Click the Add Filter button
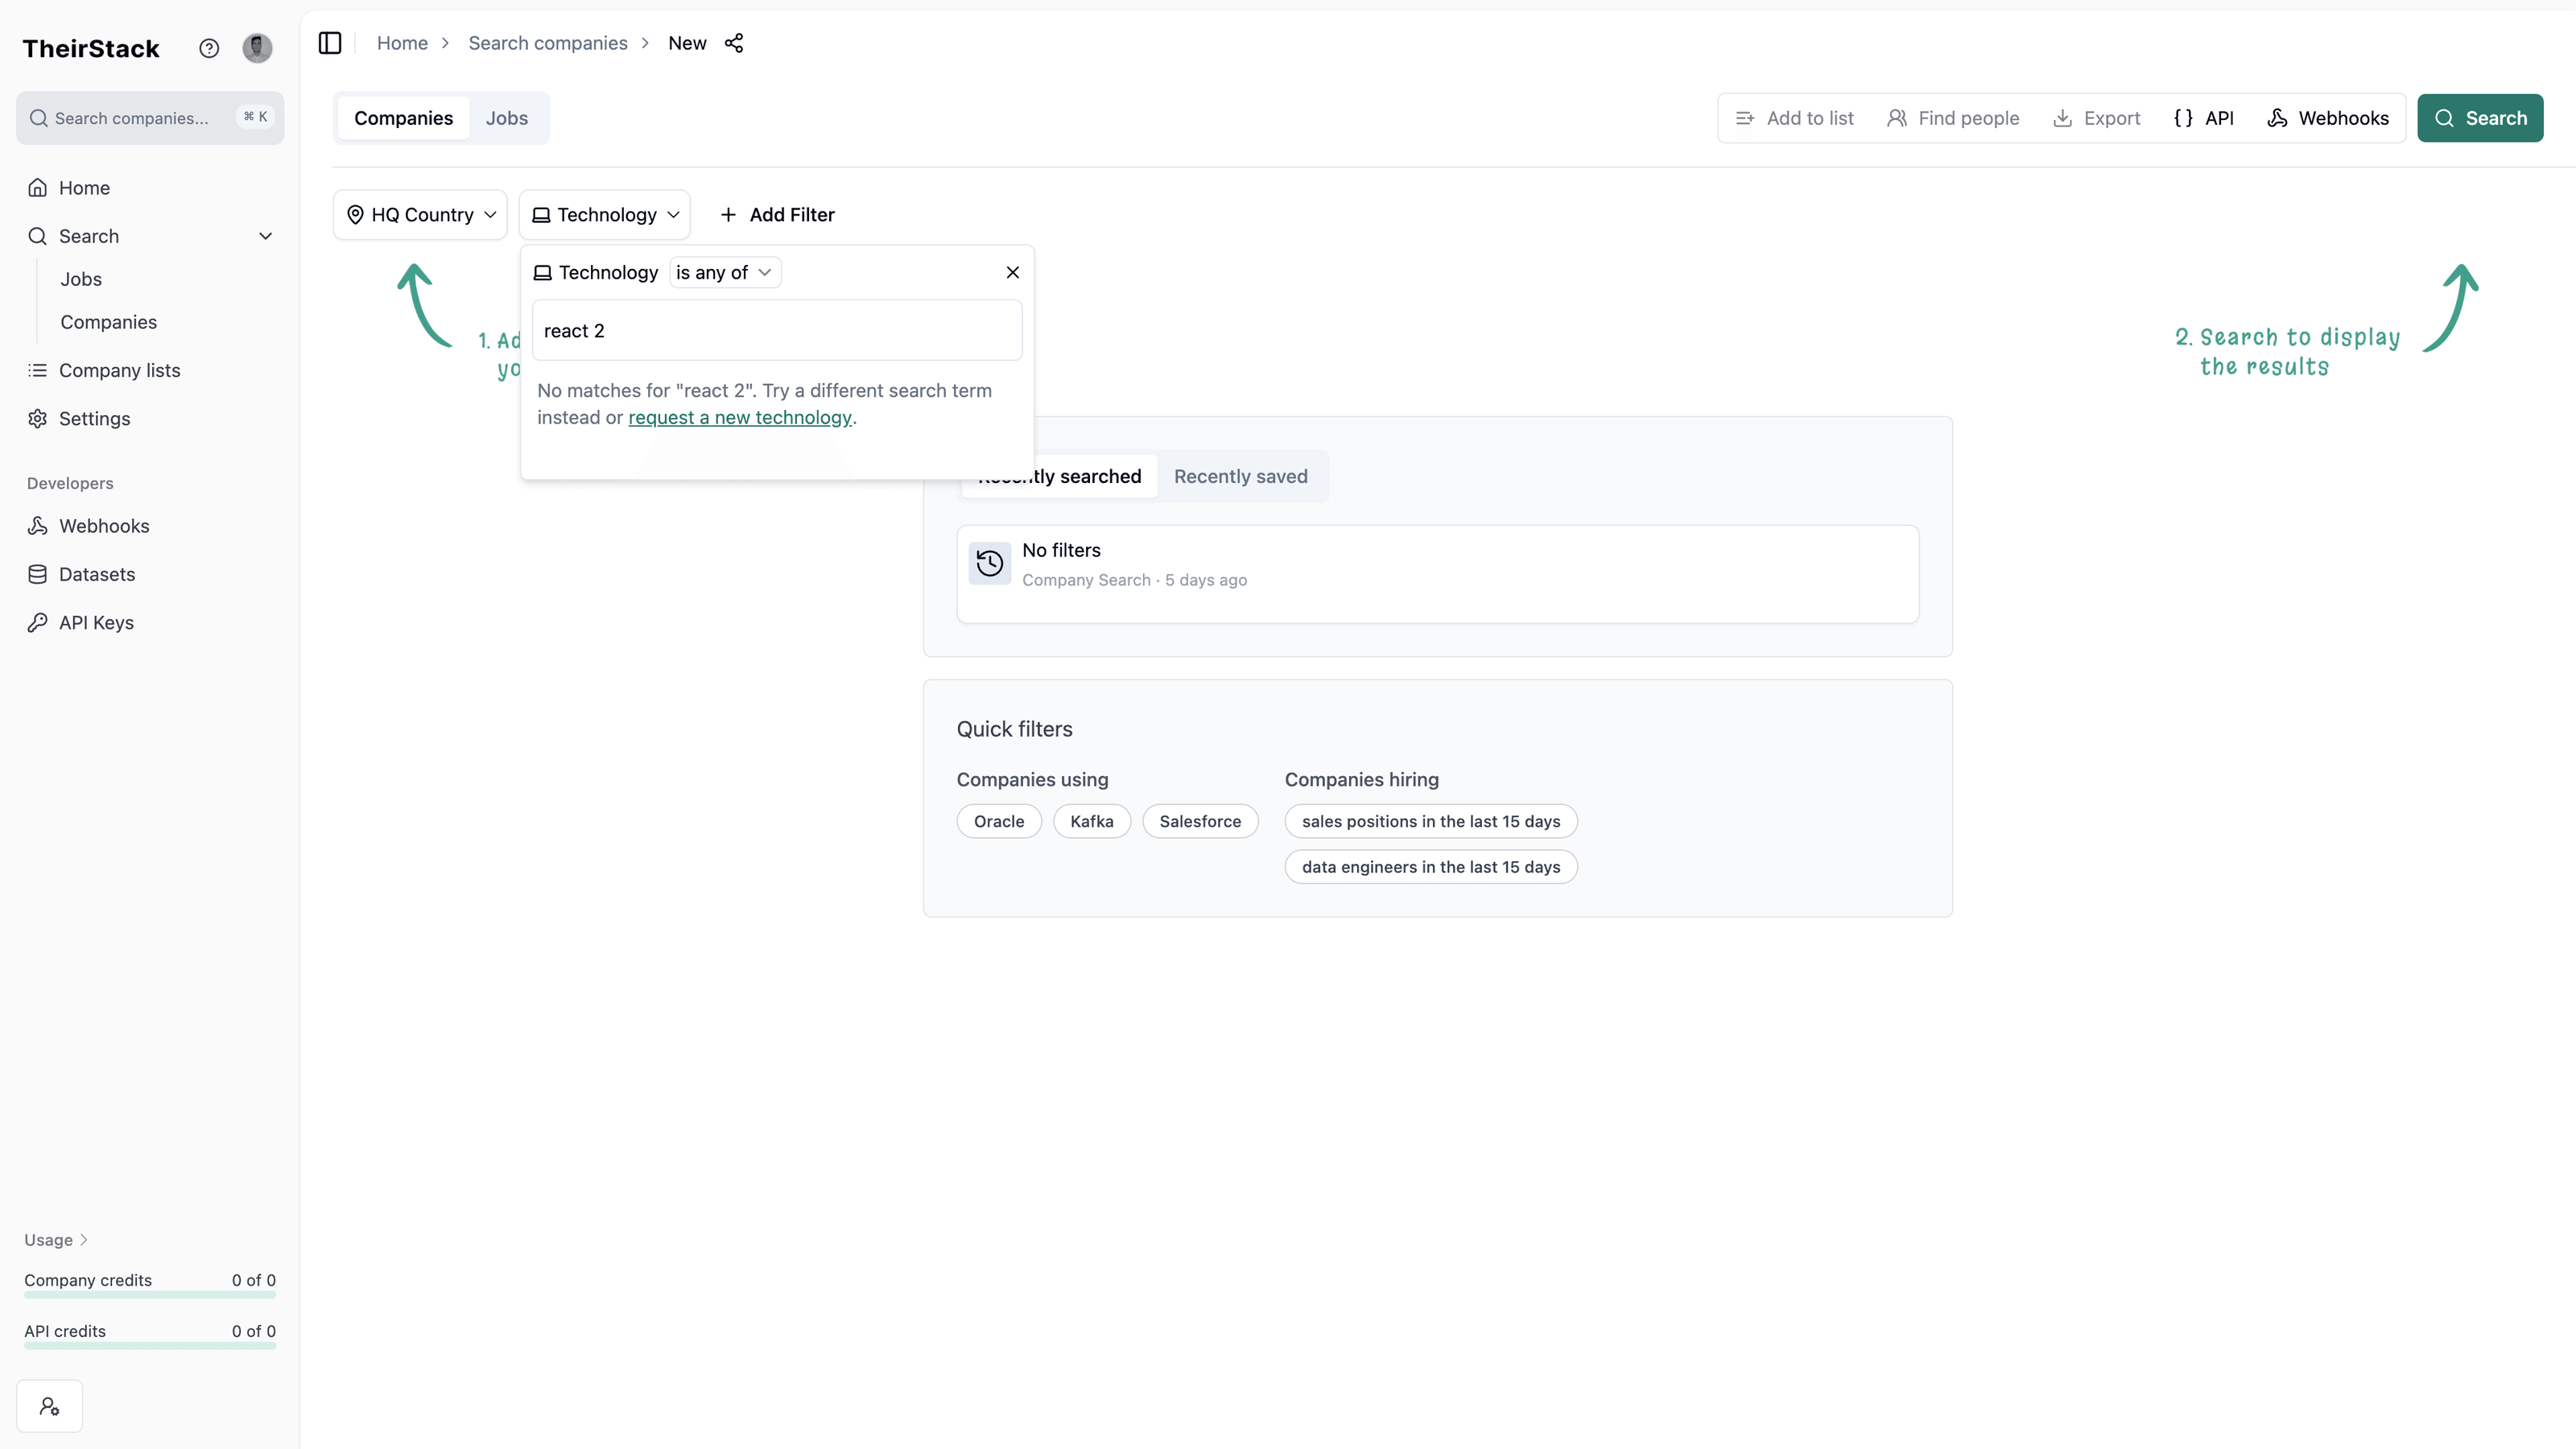 coord(777,215)
